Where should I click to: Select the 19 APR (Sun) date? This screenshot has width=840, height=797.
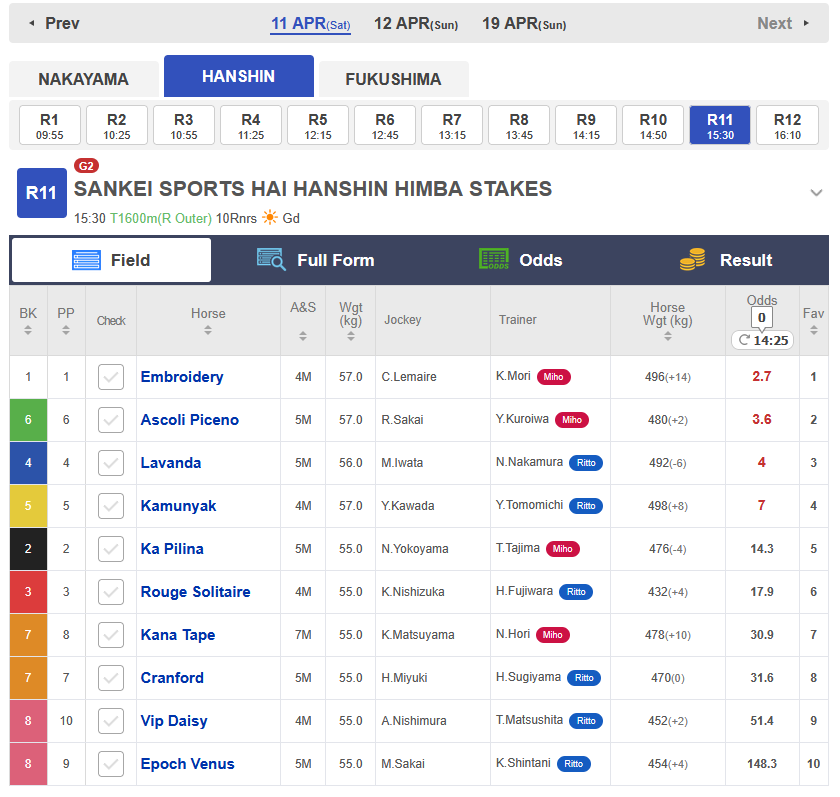(x=524, y=24)
